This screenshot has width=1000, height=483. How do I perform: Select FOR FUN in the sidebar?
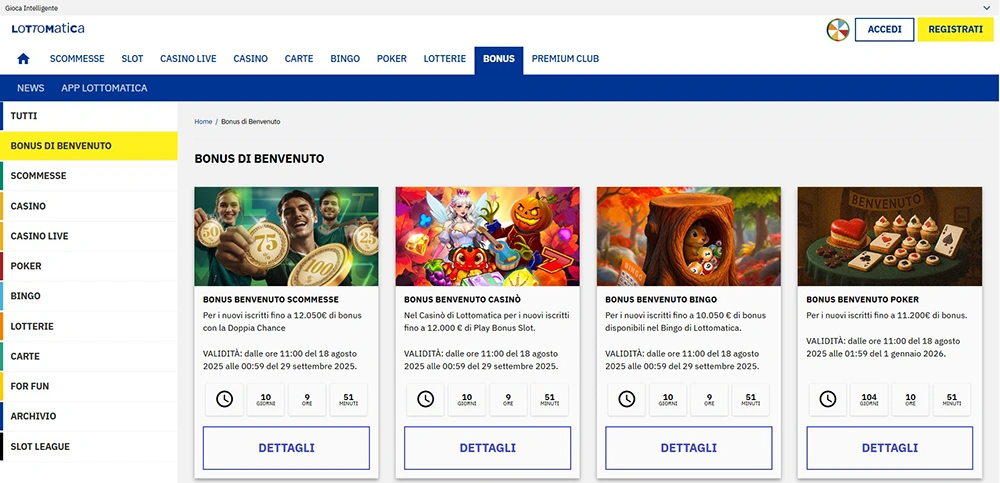pos(89,386)
